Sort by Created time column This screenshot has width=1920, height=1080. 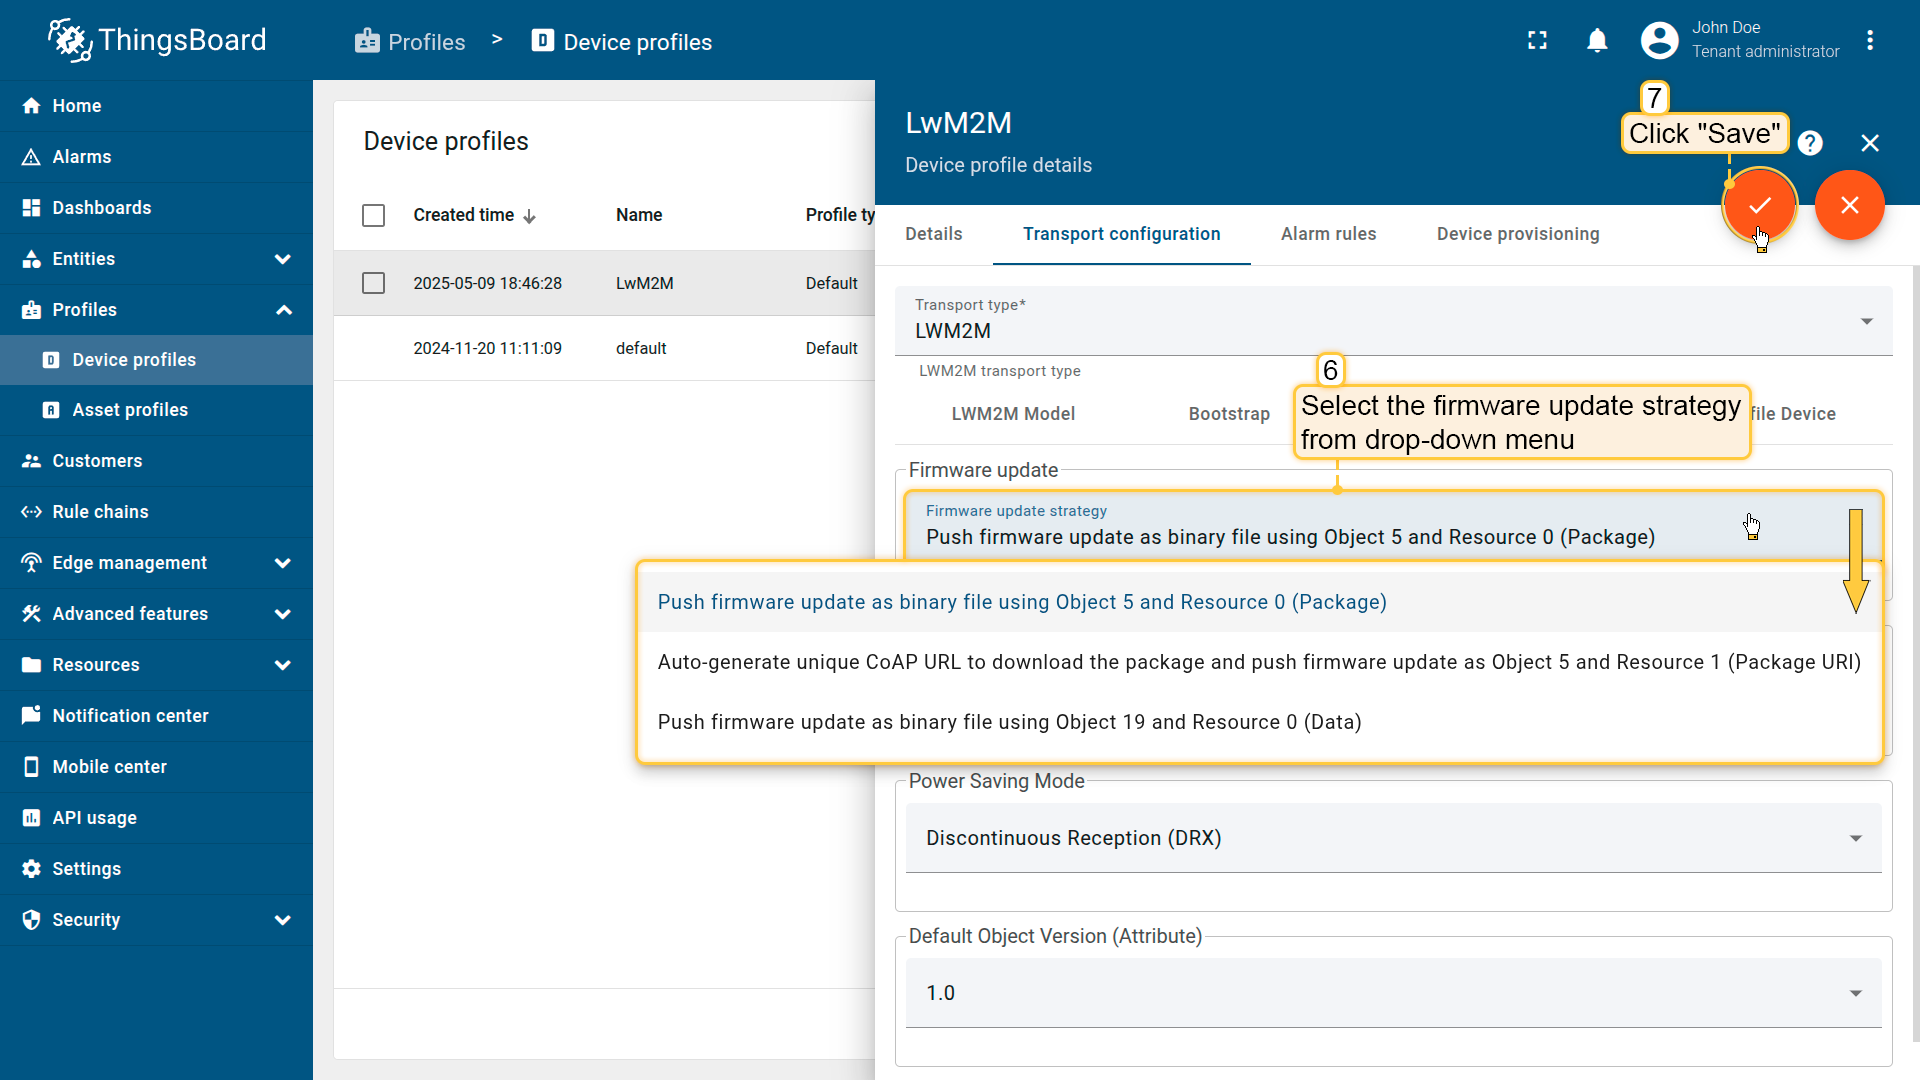click(x=474, y=215)
